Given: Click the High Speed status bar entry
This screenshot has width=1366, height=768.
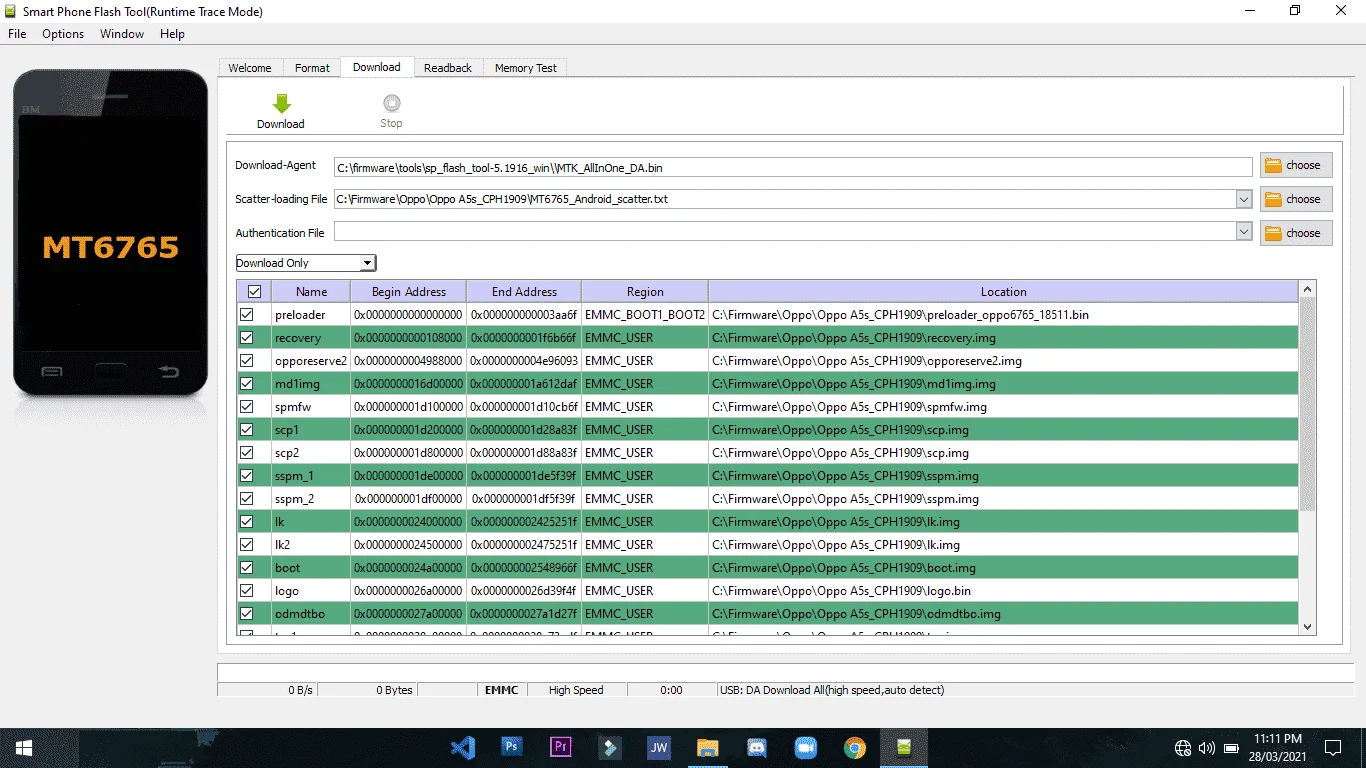Looking at the screenshot, I should click(576, 690).
